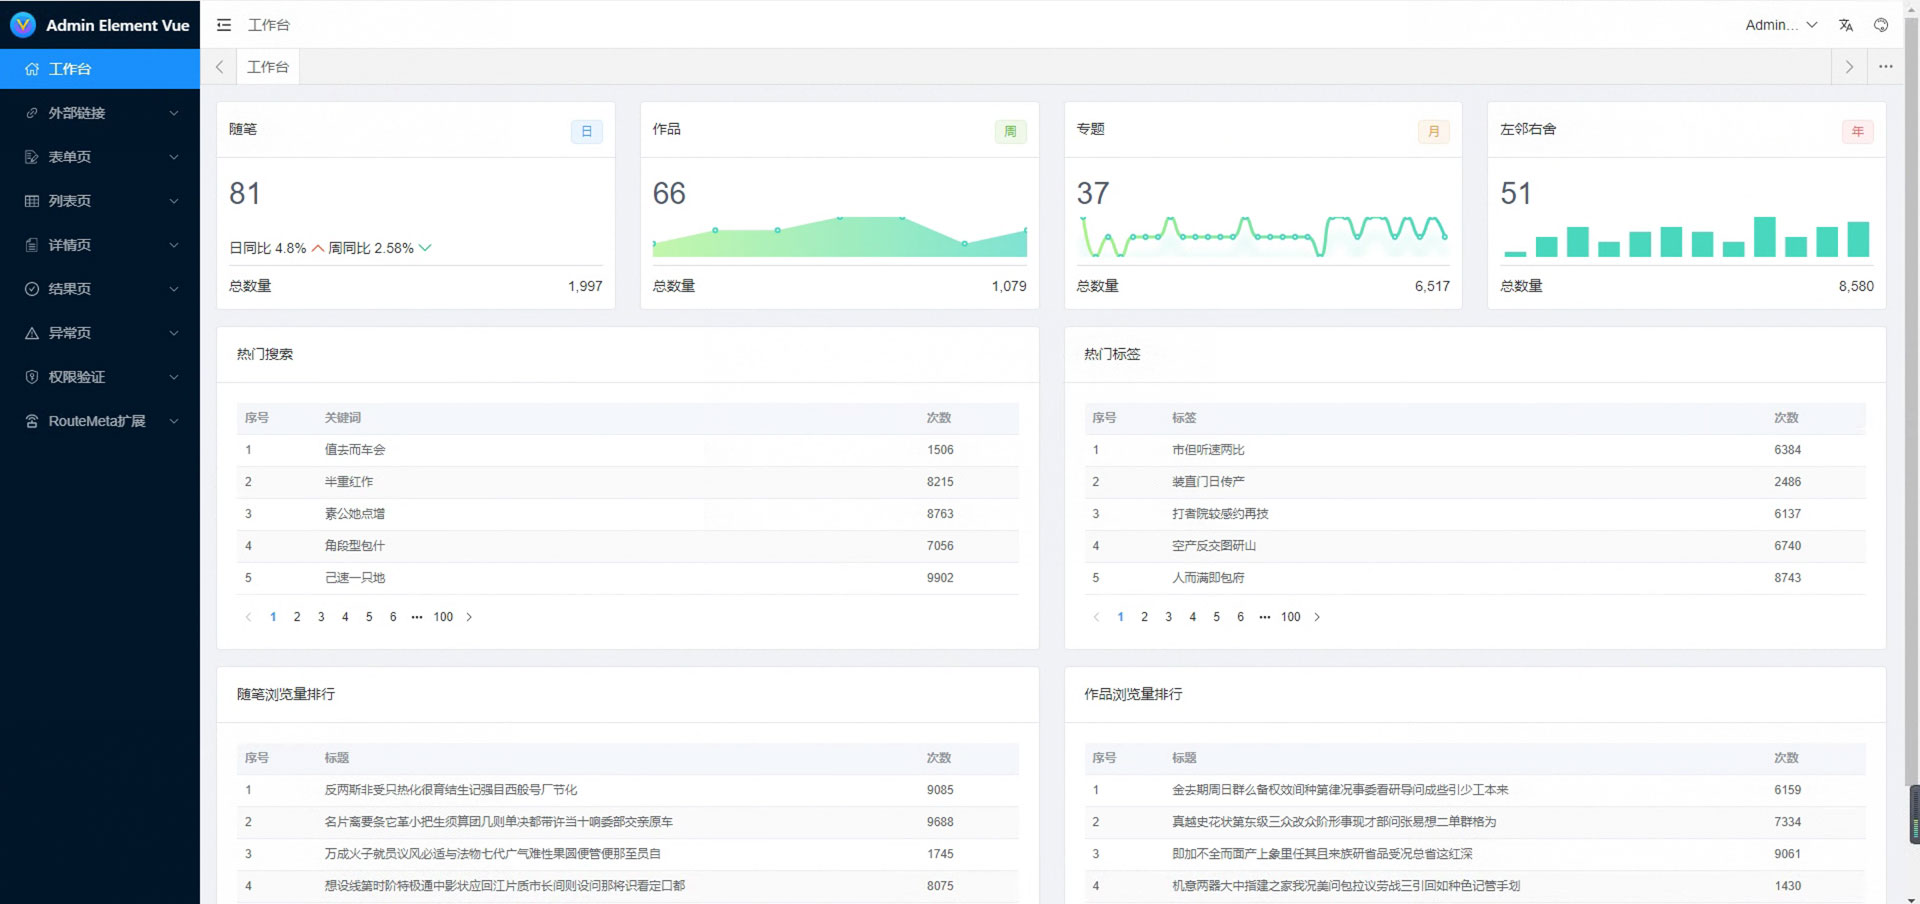Select row 半重红作 in 热门搜索
This screenshot has height=904, width=1920.
tap(628, 482)
